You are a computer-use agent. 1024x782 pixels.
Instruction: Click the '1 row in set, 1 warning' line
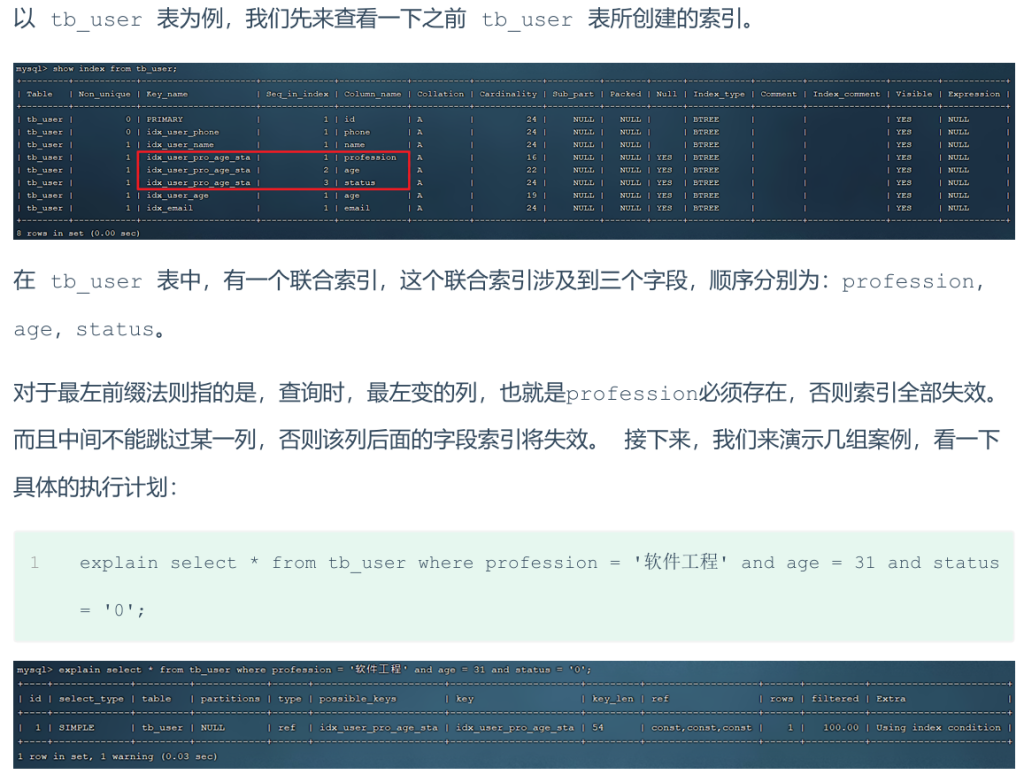pos(116,757)
